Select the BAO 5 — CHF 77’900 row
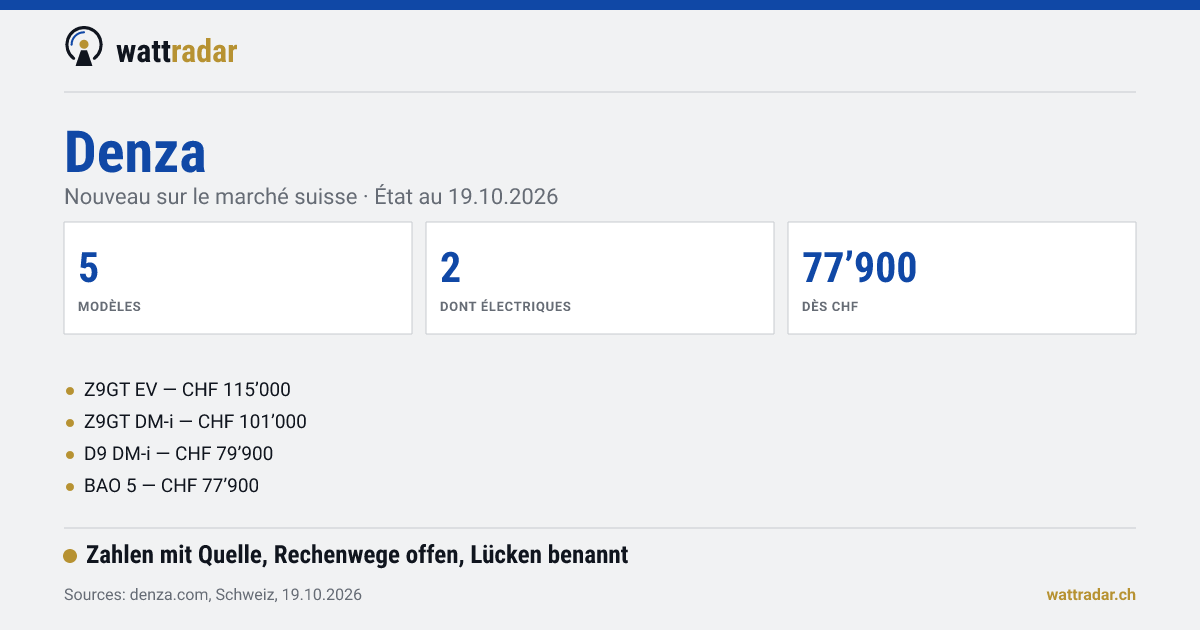This screenshot has height=630, width=1200. 162,486
